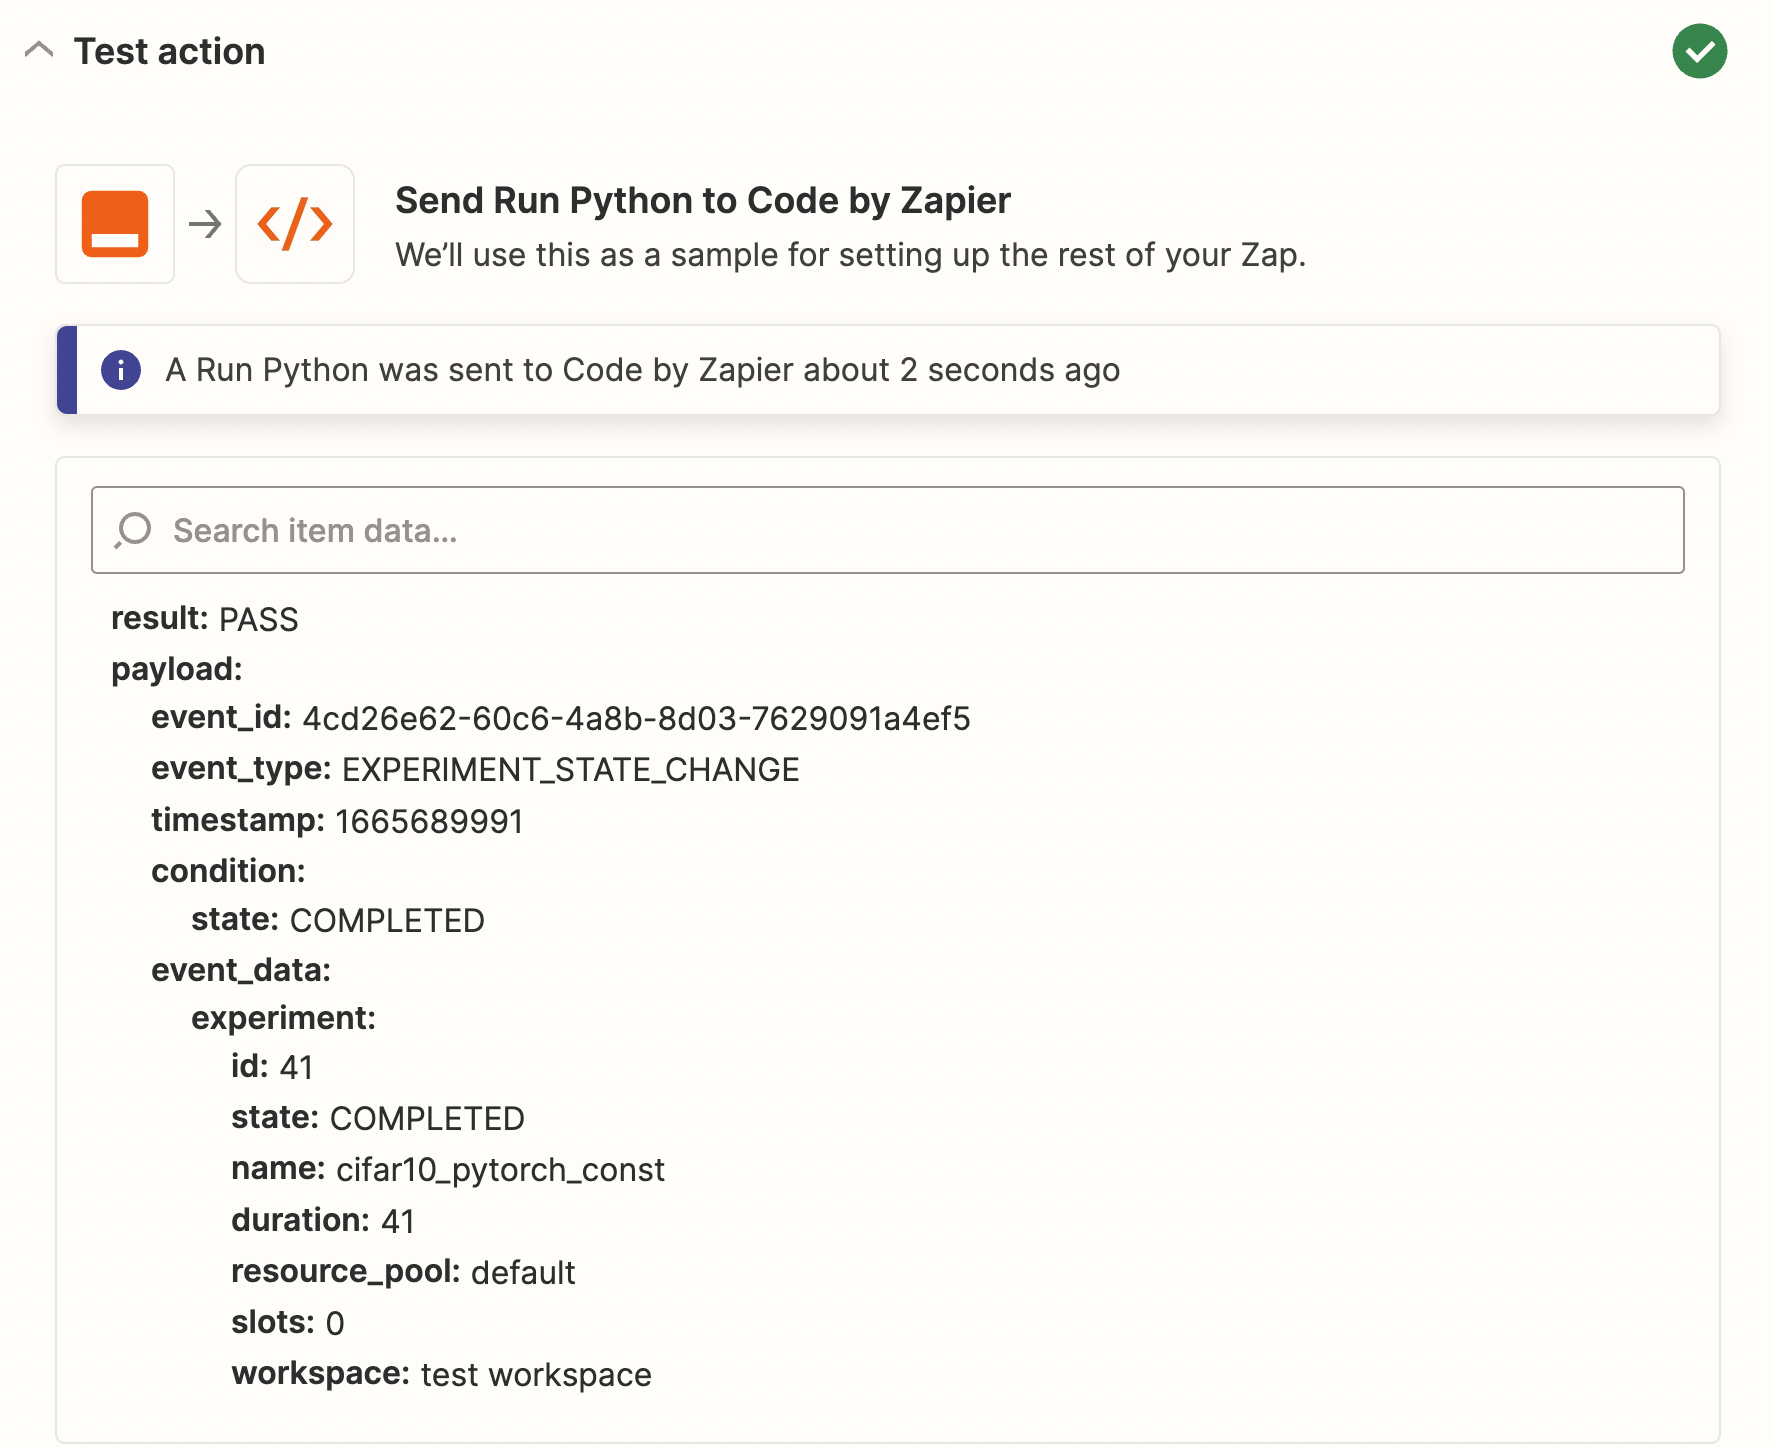Image resolution: width=1772 pixels, height=1446 pixels.
Task: Select the event_type EXPERIMENT_STATE_CHANGE row
Action: coord(475,769)
